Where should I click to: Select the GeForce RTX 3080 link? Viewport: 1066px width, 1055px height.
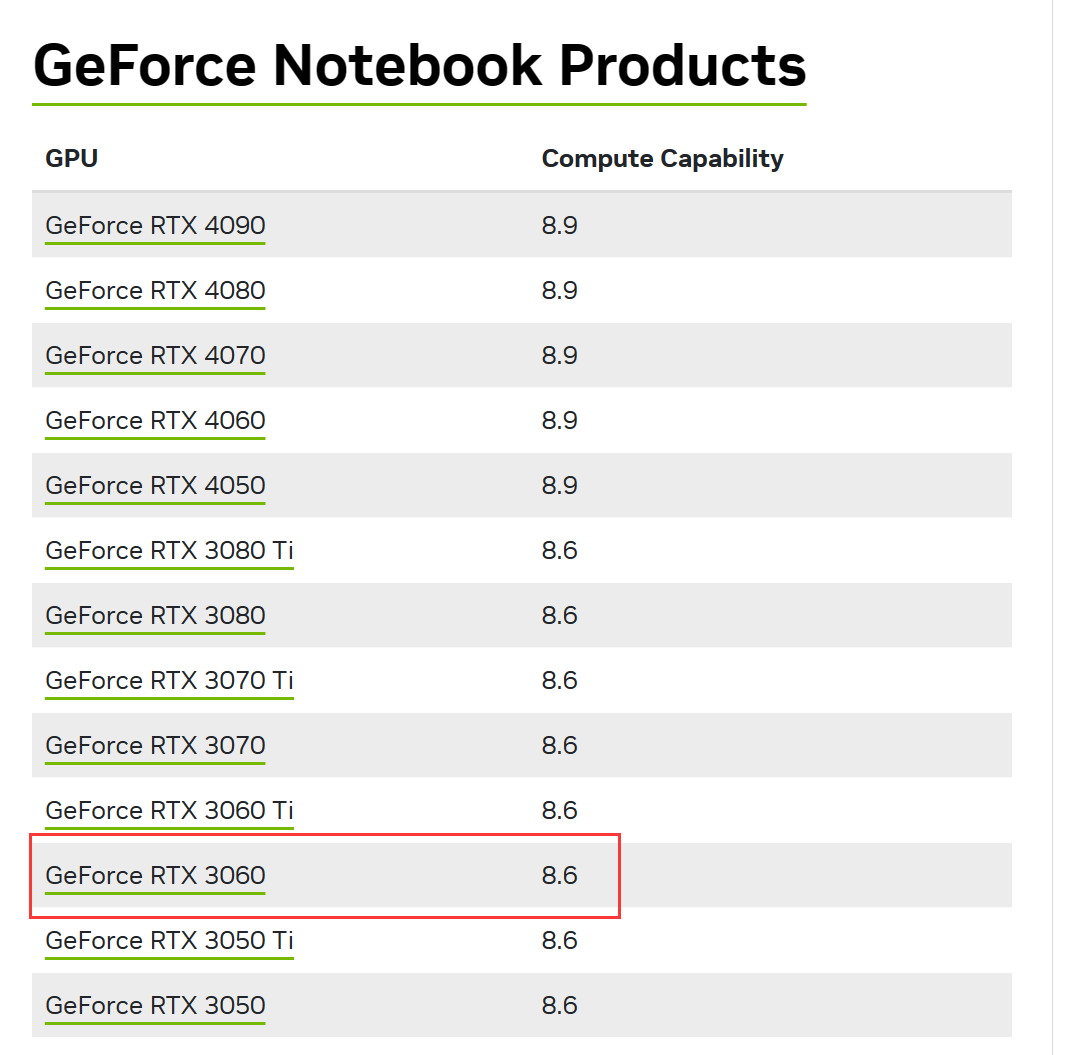[155, 616]
